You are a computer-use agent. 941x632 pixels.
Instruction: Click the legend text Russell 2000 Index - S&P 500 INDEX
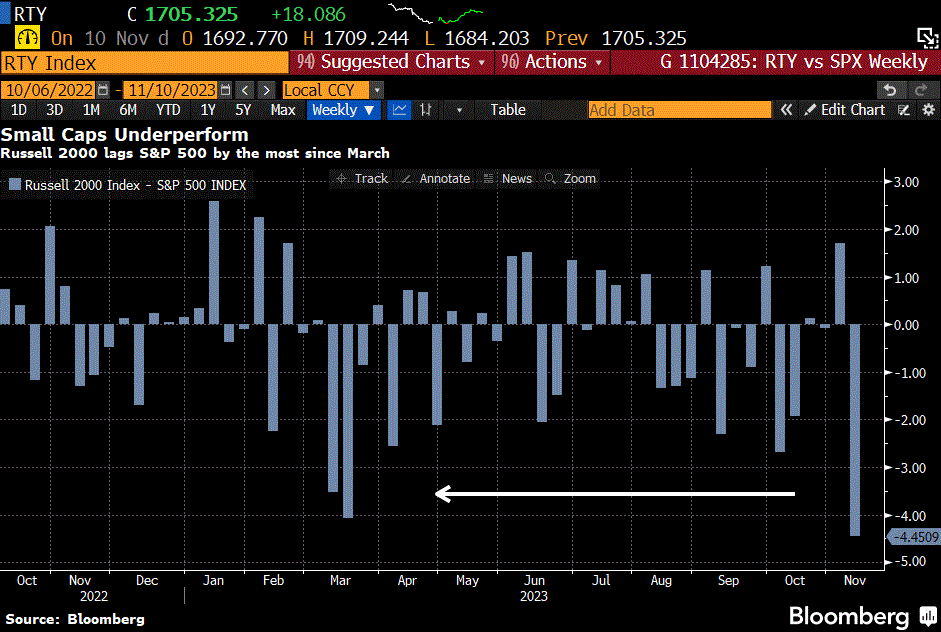pyautogui.click(x=135, y=185)
